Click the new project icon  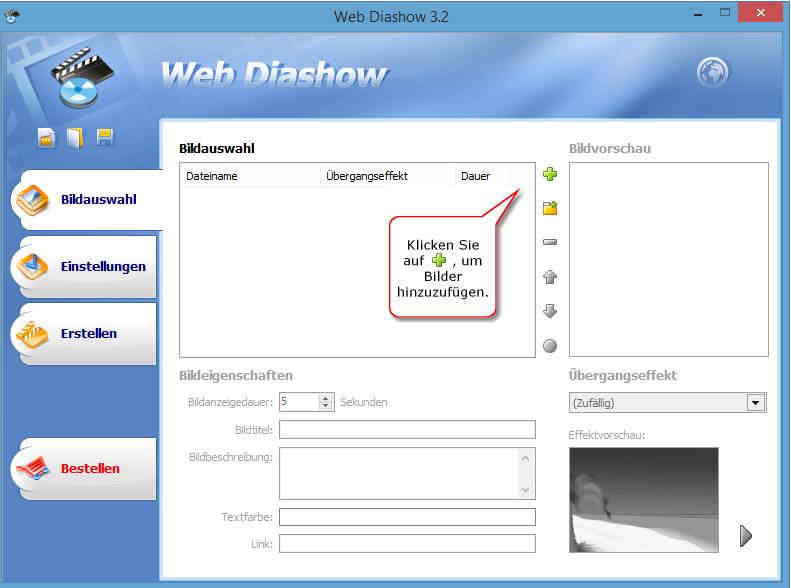pos(46,138)
